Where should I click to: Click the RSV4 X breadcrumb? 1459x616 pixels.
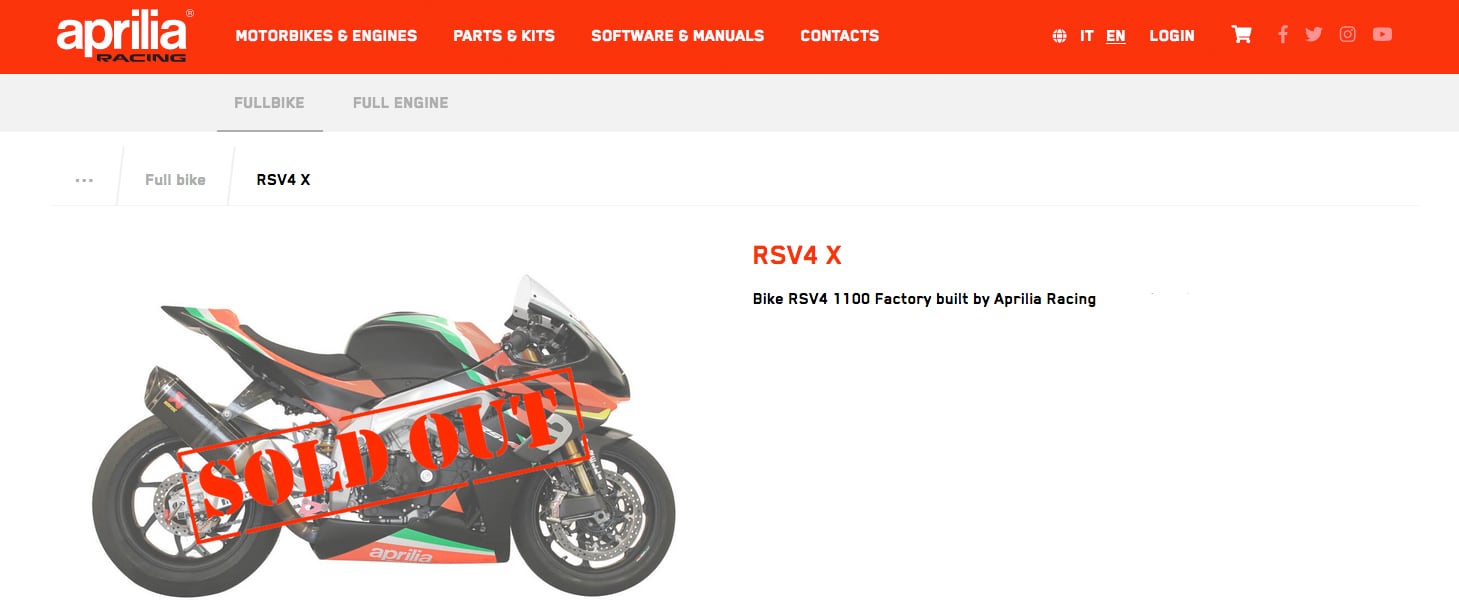coord(284,180)
